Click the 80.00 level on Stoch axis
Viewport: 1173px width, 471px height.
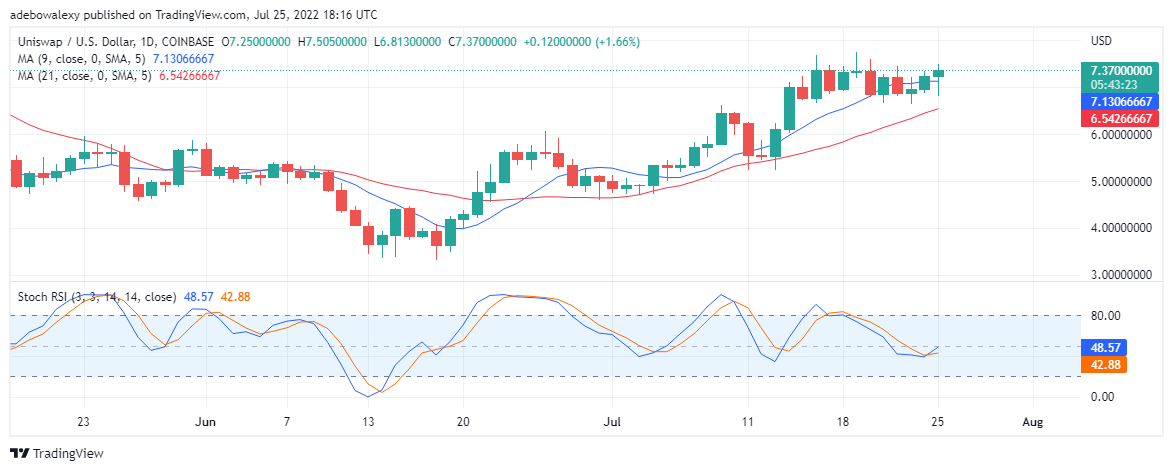click(x=1104, y=315)
